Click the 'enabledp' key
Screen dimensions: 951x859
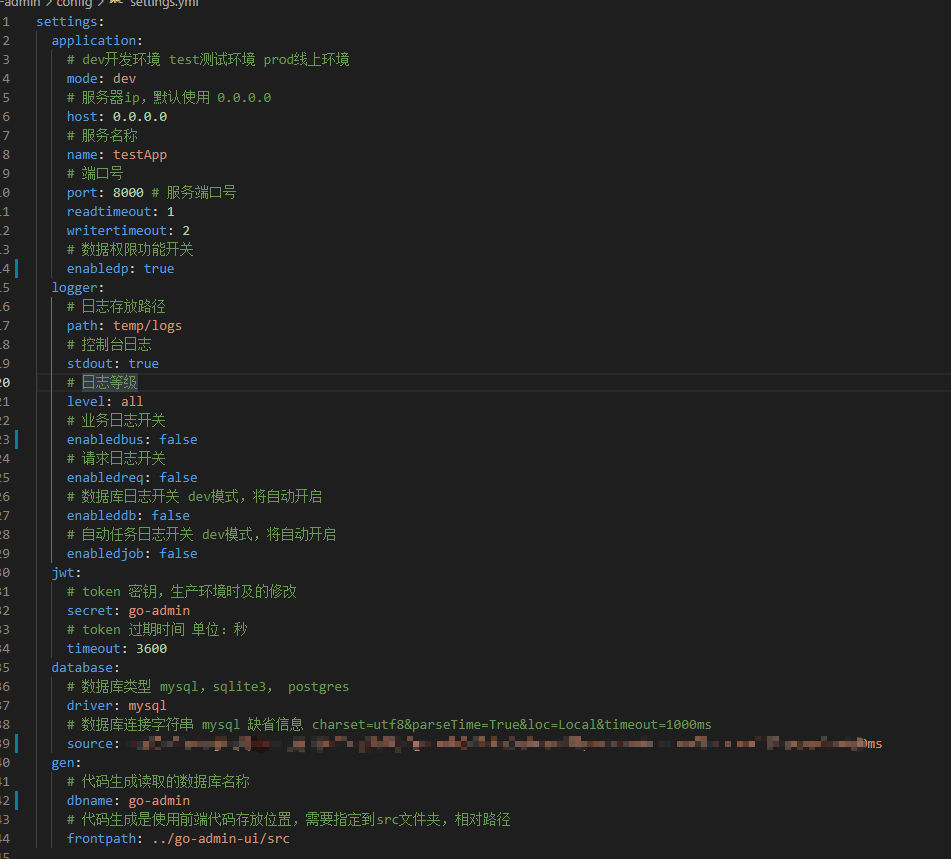pos(97,269)
